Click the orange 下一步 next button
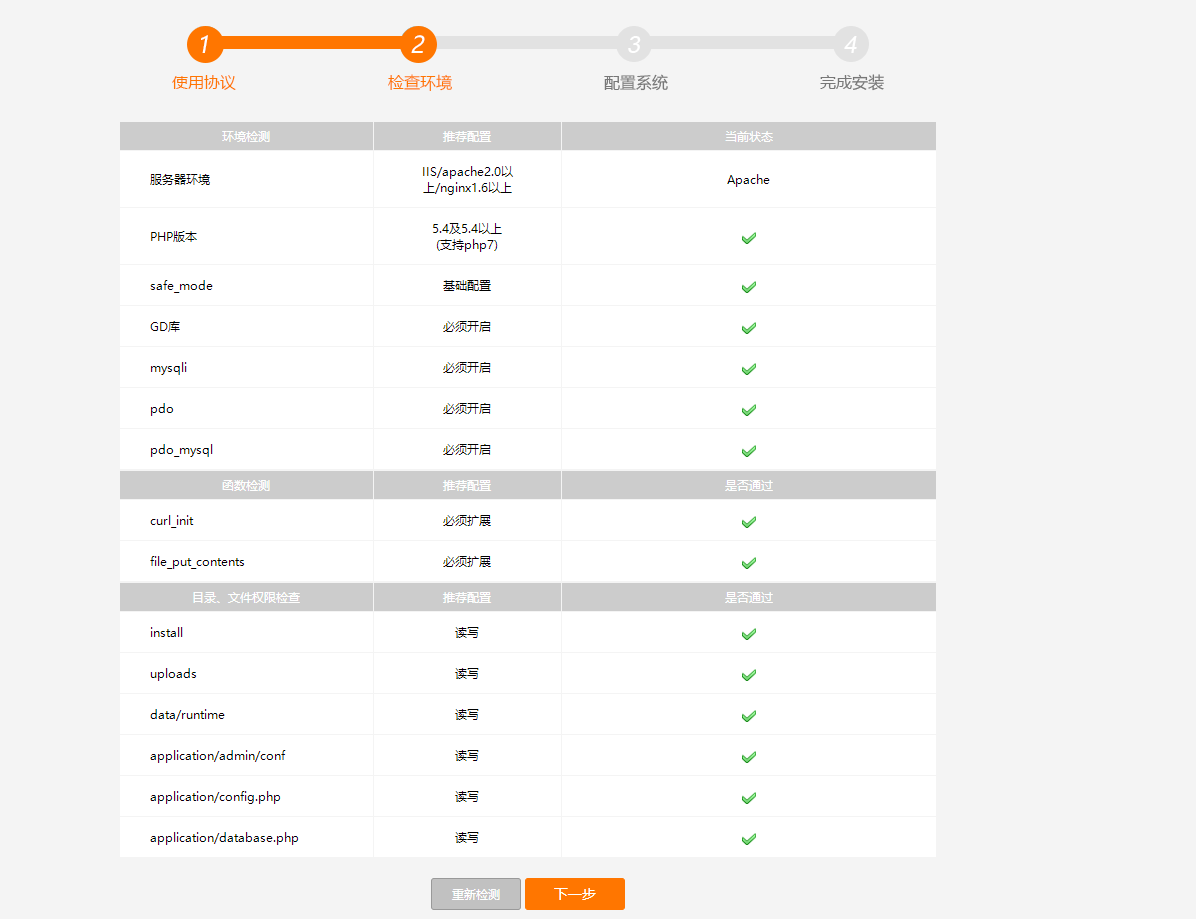1196x919 pixels. [575, 894]
